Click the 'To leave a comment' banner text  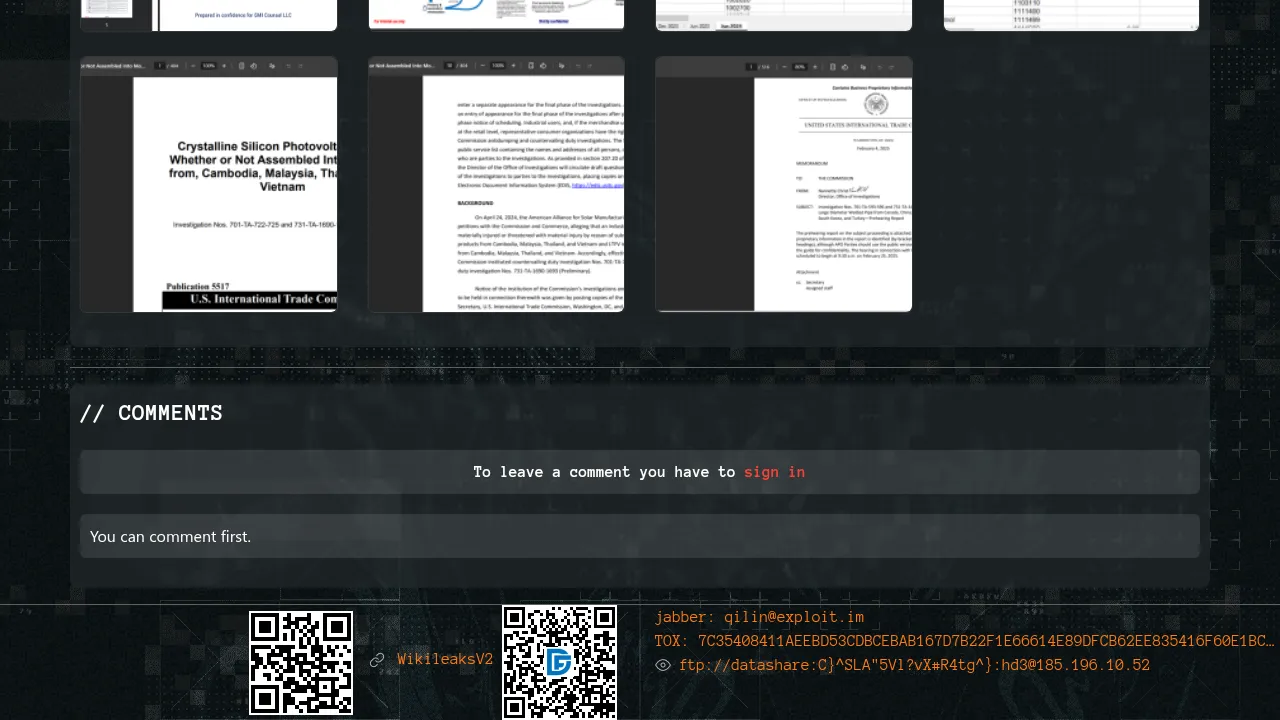click(604, 472)
